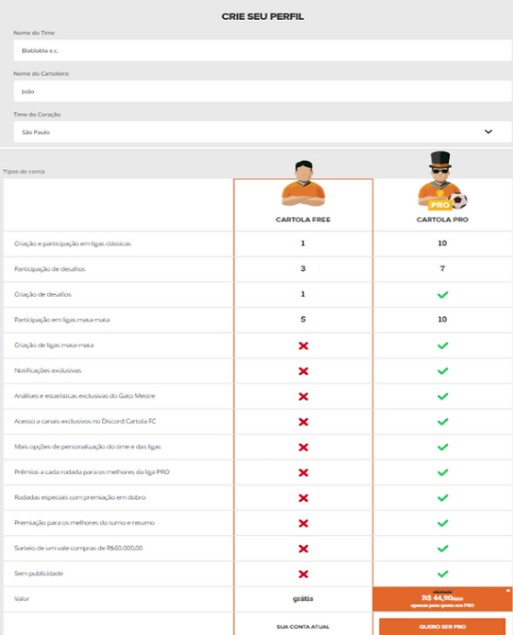Click the Nome do Cartoleiro input field
The height and width of the screenshot is (635, 513).
click(x=262, y=92)
